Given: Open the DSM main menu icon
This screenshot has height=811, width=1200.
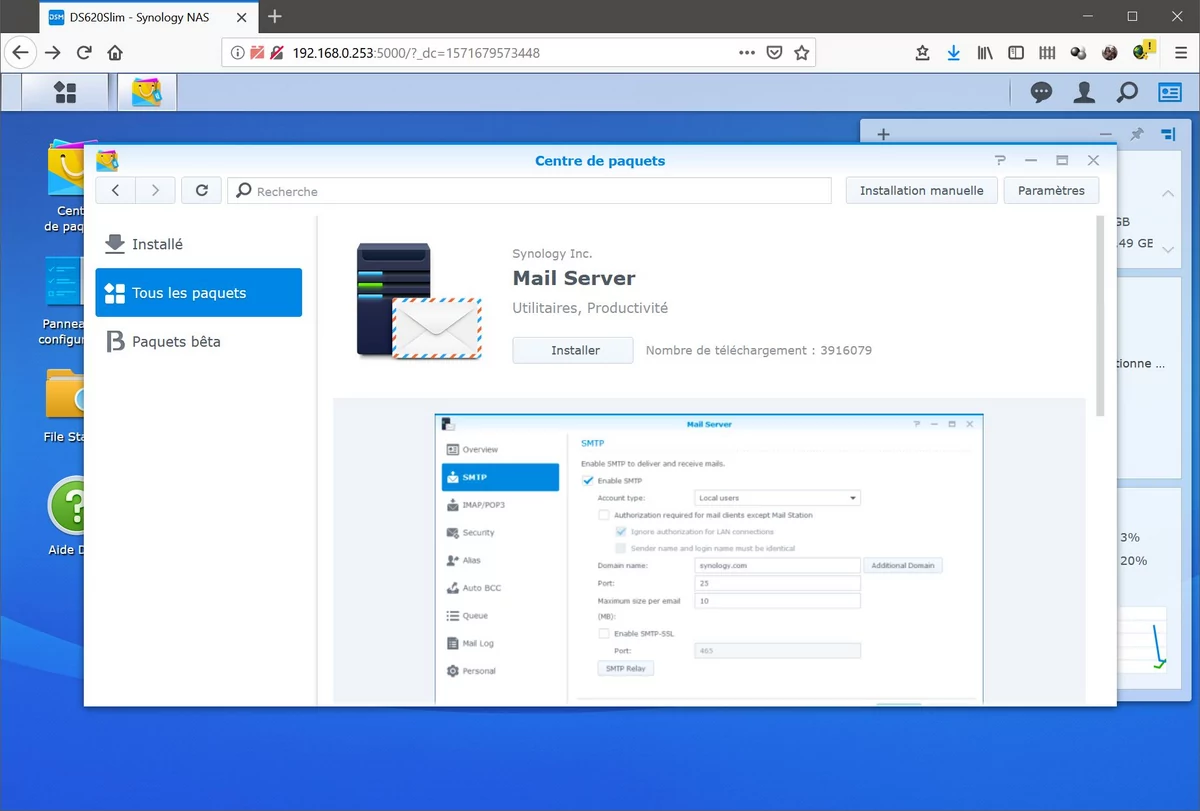Looking at the screenshot, I should [65, 93].
